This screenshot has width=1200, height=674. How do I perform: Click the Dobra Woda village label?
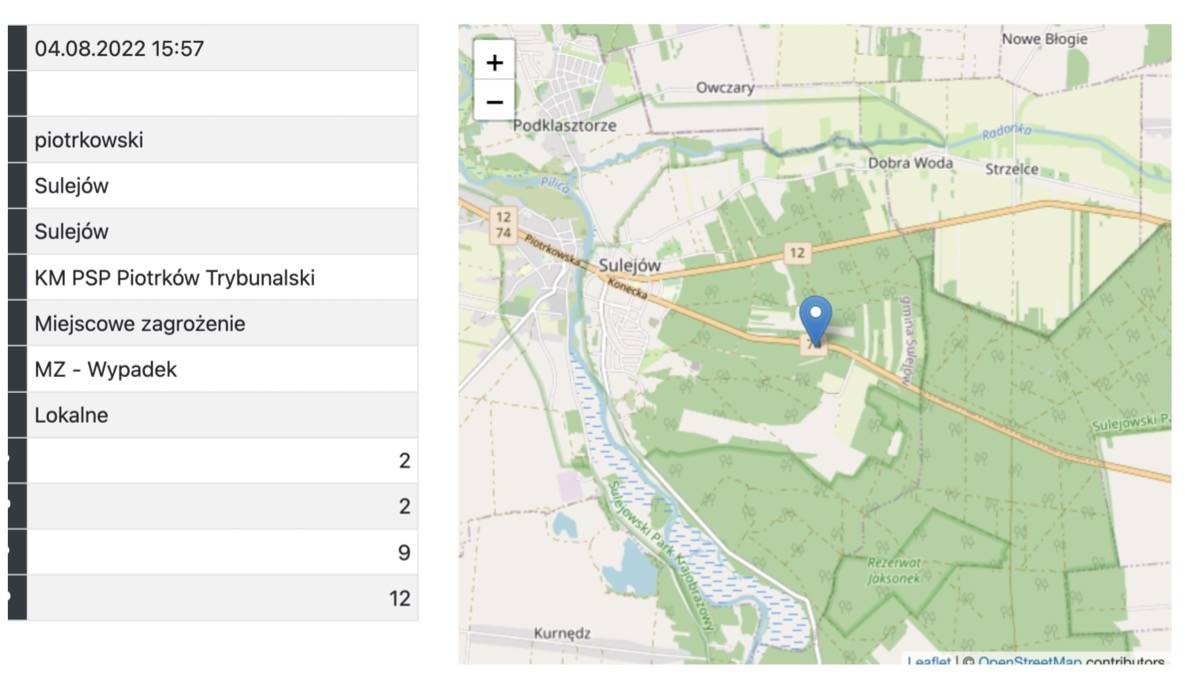(x=910, y=162)
